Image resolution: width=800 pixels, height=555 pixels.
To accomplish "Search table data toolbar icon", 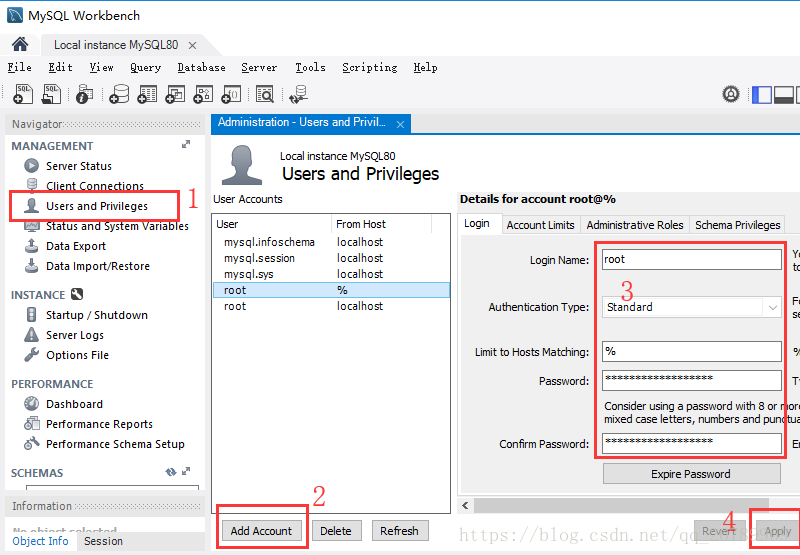I will pos(265,94).
